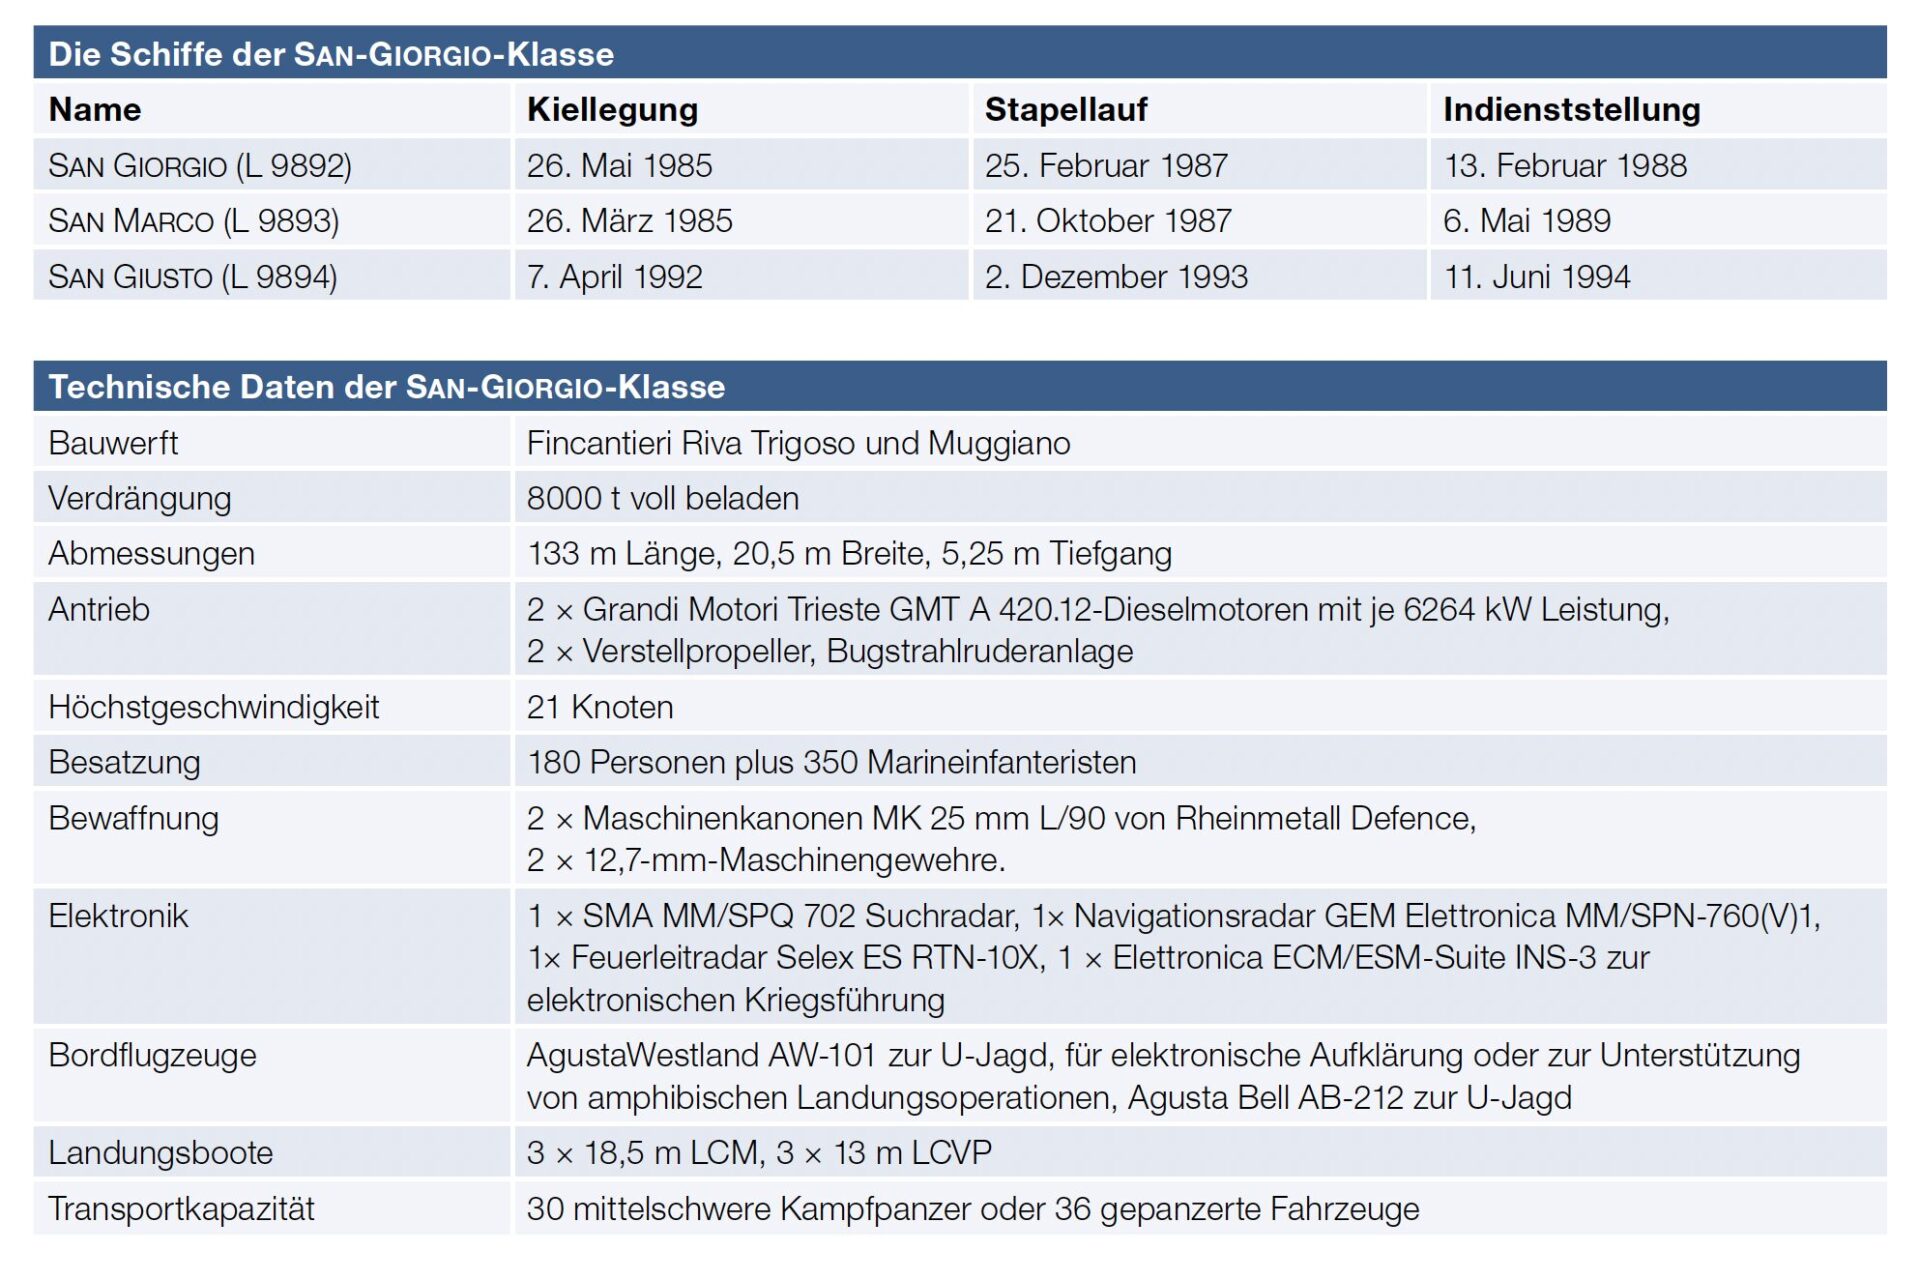Click the 'San Marco (L 9893)' cell
Image resolution: width=1920 pixels, height=1280 pixels.
[194, 221]
